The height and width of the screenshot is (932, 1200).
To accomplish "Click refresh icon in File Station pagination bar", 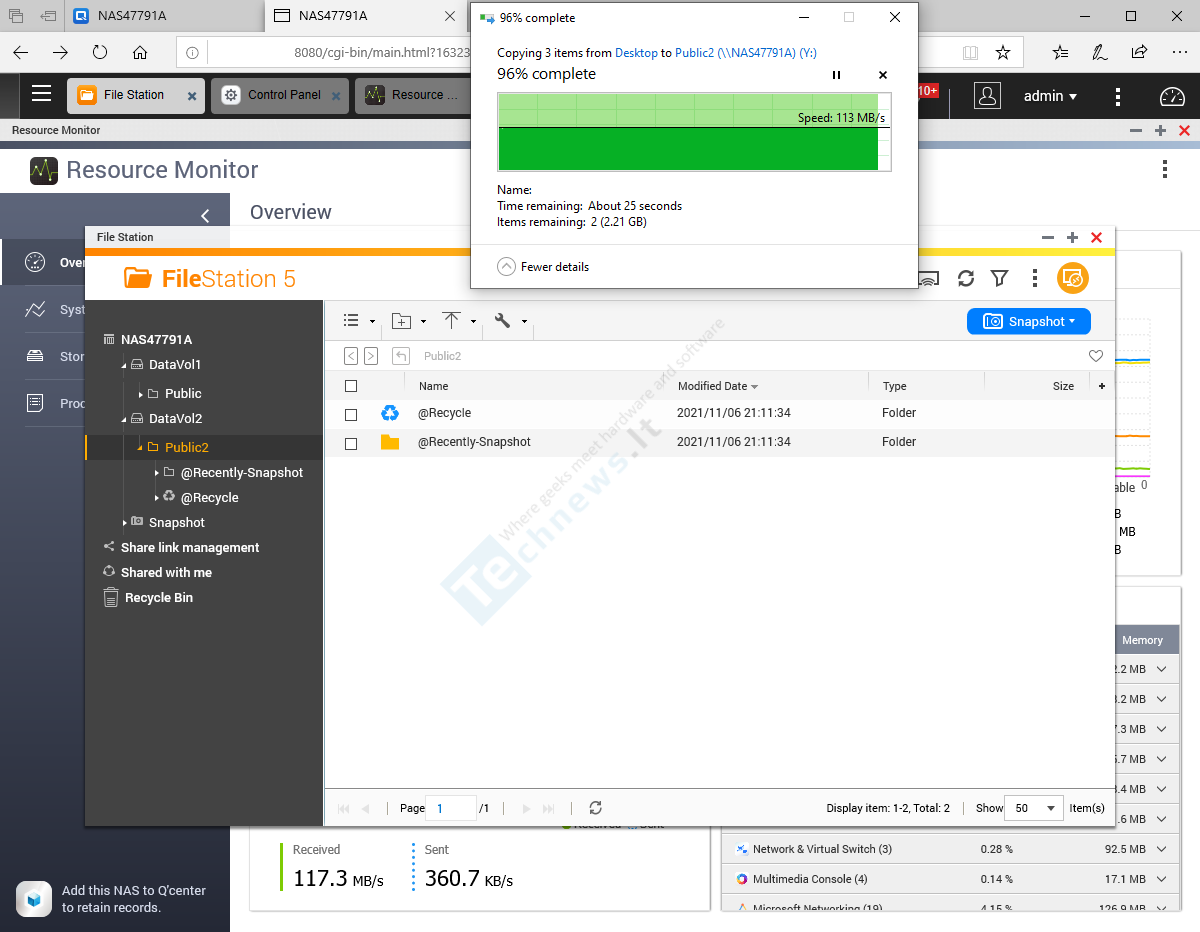I will pyautogui.click(x=595, y=808).
